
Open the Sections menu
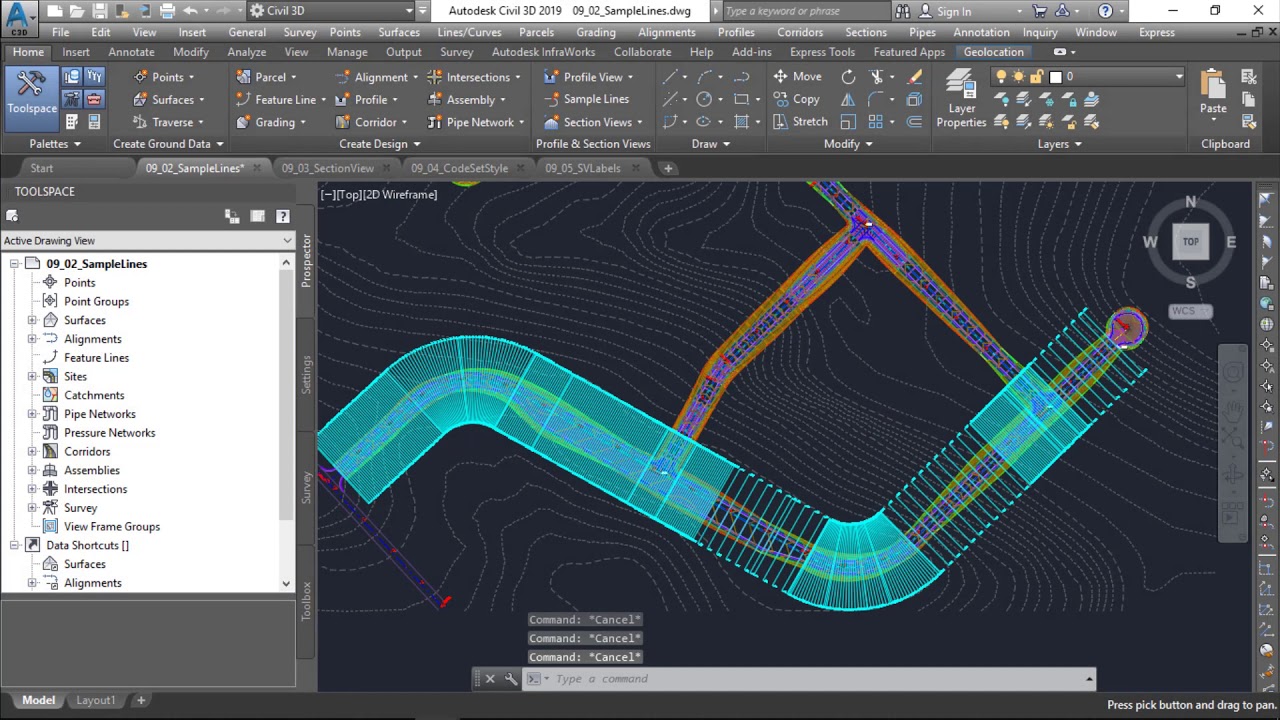pos(866,32)
